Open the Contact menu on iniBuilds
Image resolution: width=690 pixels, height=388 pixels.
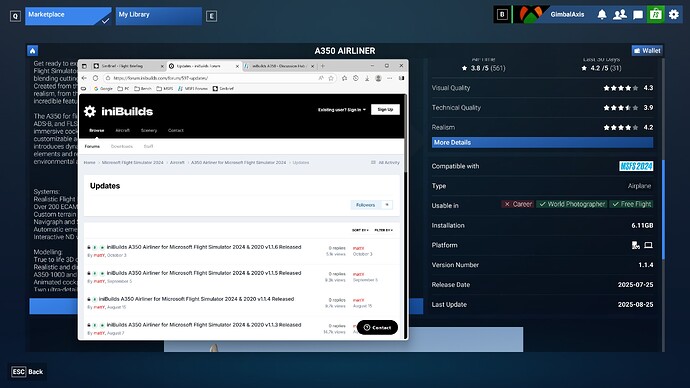click(x=176, y=130)
